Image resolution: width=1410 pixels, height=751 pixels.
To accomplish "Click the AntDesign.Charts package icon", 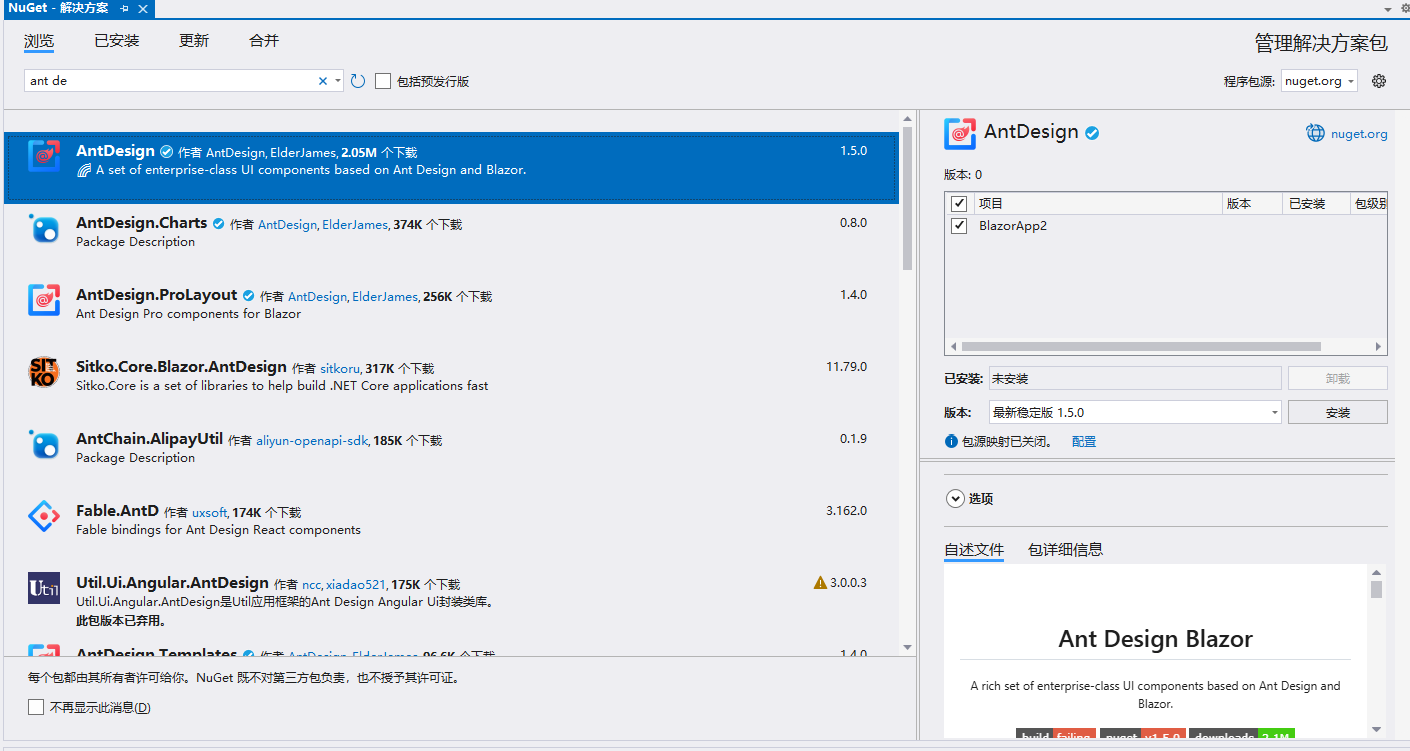I will (x=44, y=229).
